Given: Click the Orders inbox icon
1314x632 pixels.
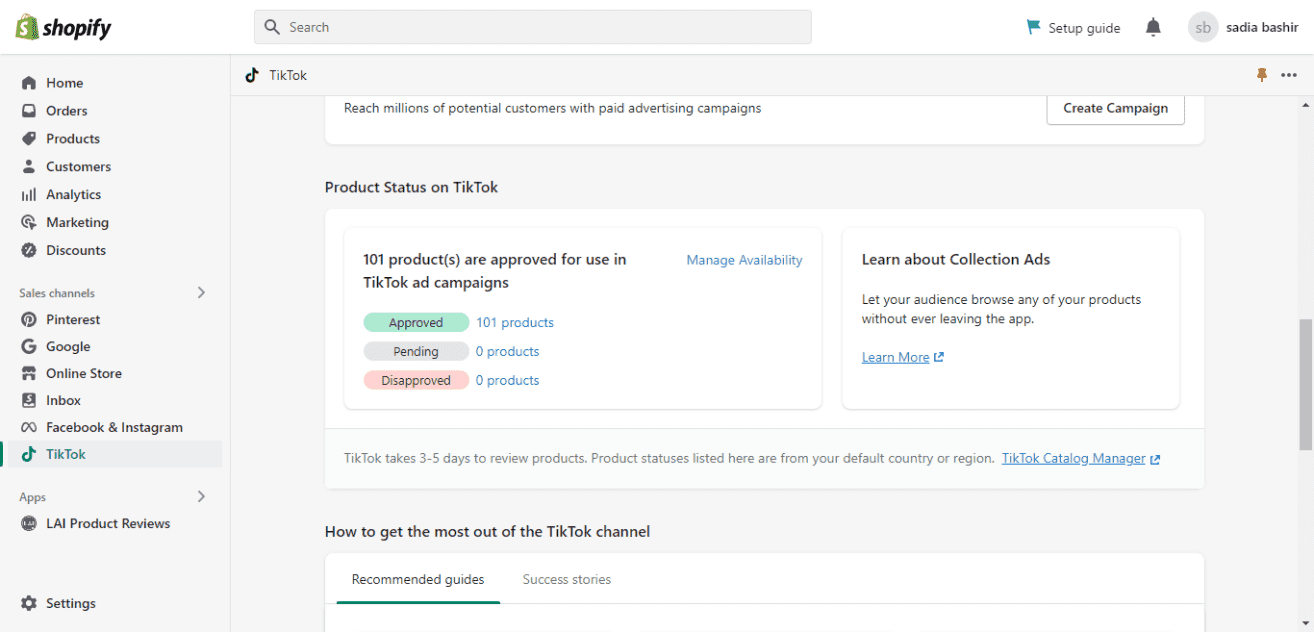Looking at the screenshot, I should (x=29, y=111).
